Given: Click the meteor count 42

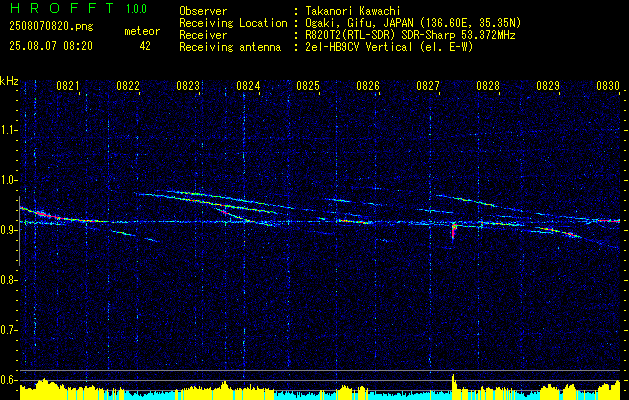Looking at the screenshot, I should pyautogui.click(x=145, y=46).
